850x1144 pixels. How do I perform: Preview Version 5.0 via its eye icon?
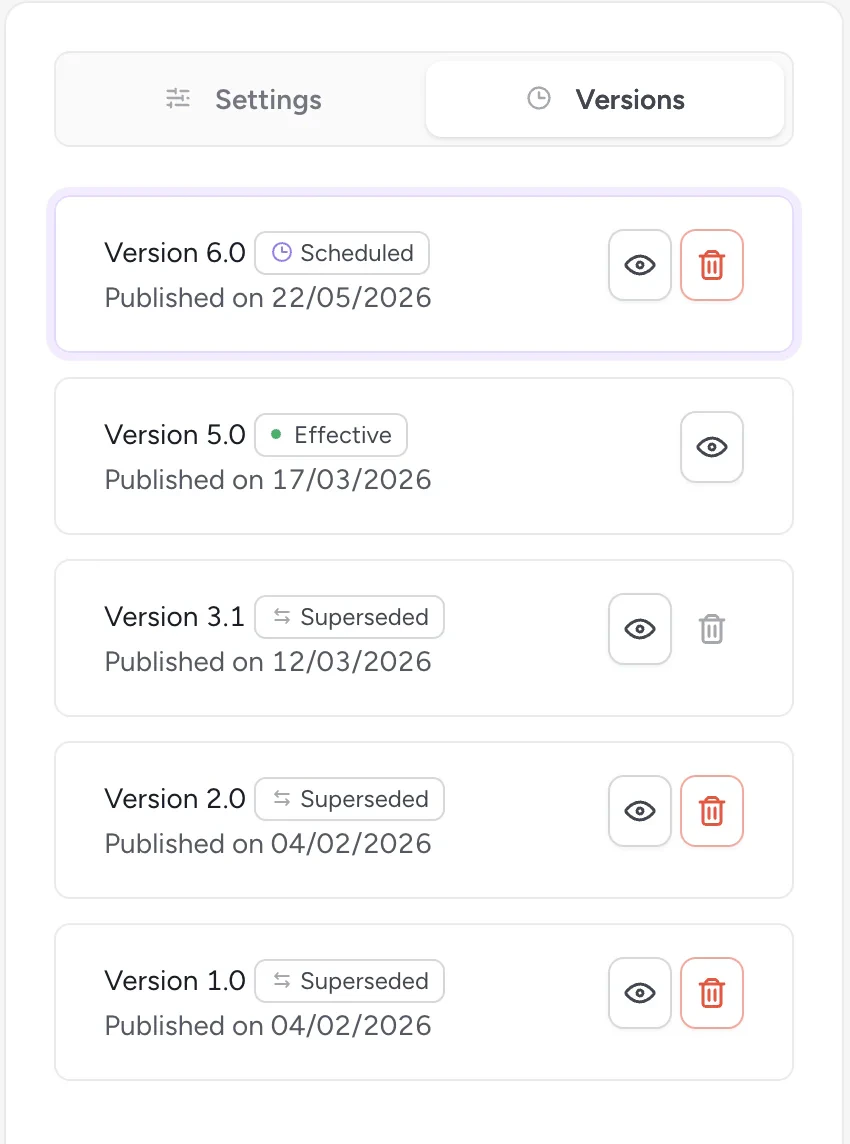click(x=712, y=447)
